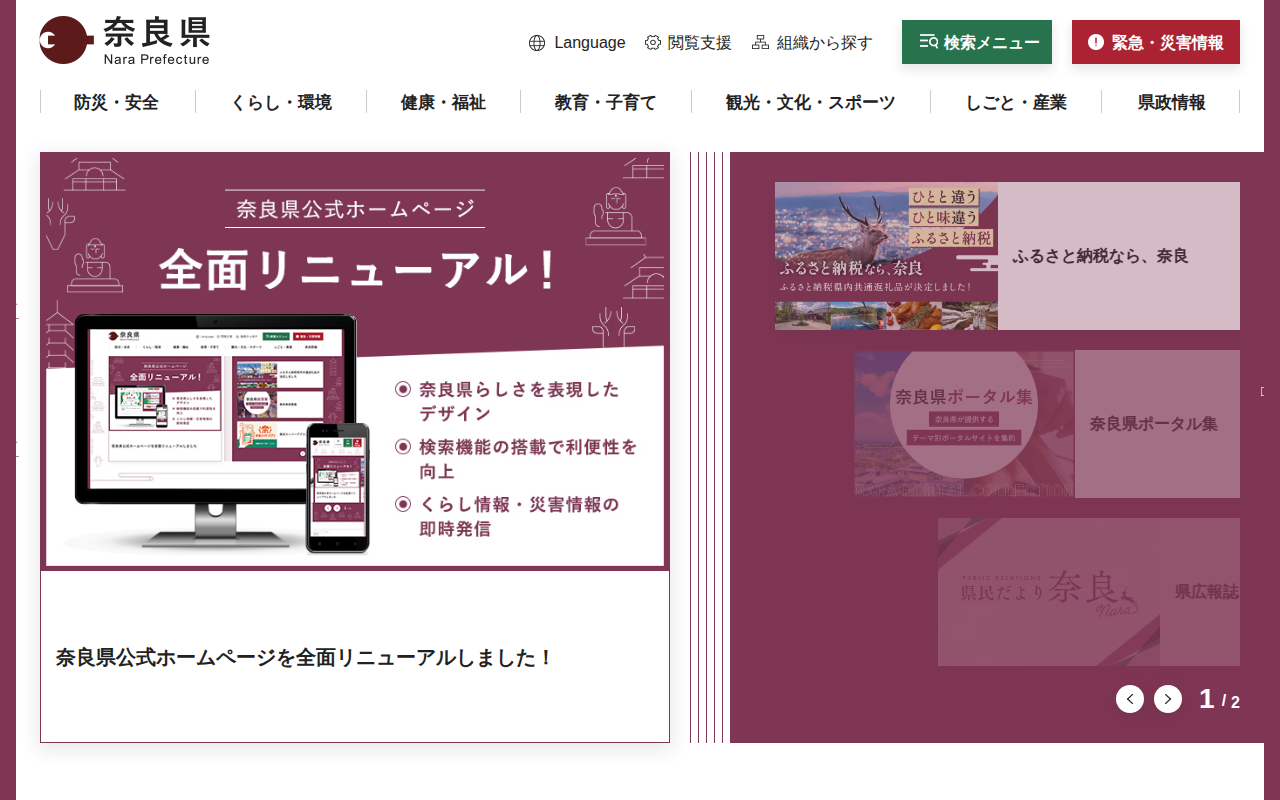Open the 県政情報 menu
The image size is (1280, 800).
tap(1171, 102)
